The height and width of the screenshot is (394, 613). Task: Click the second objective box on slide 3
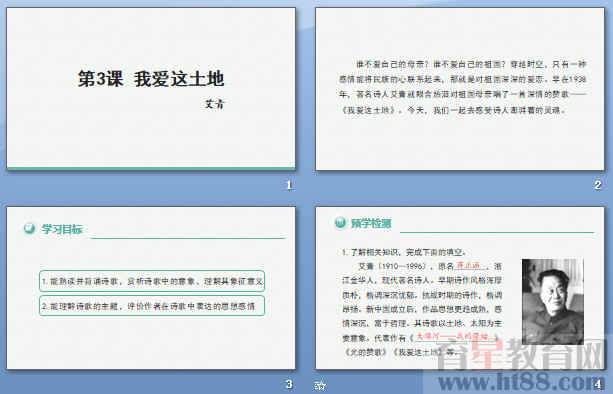click(152, 306)
